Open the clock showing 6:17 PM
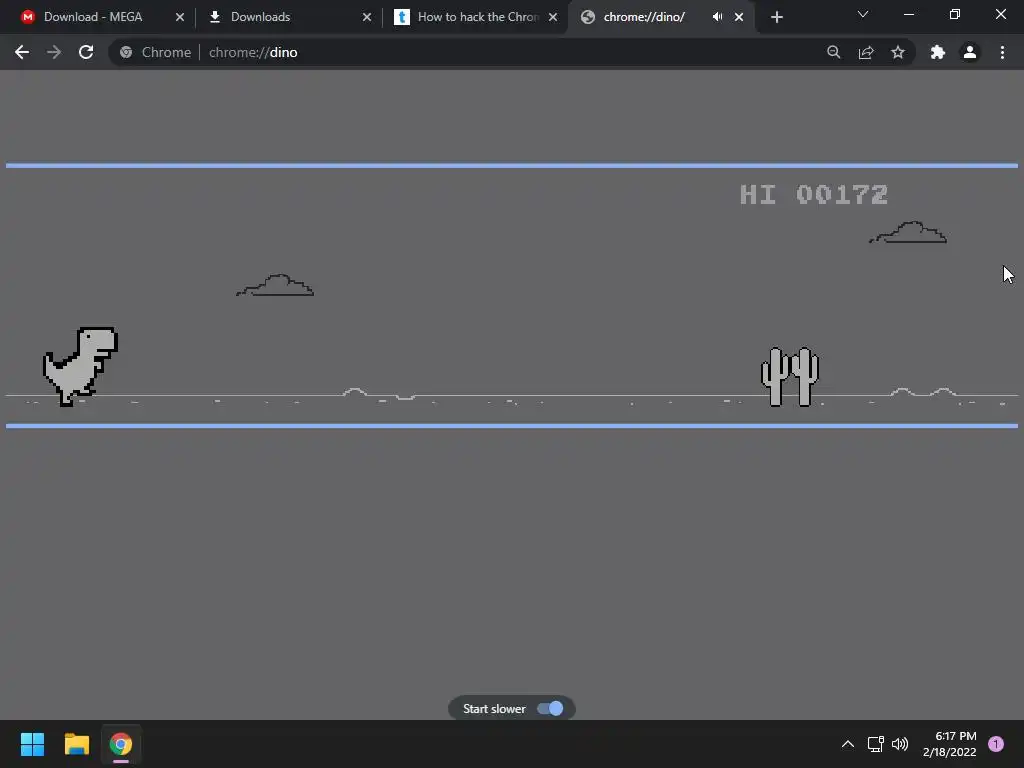This screenshot has width=1024, height=768. coord(950,744)
